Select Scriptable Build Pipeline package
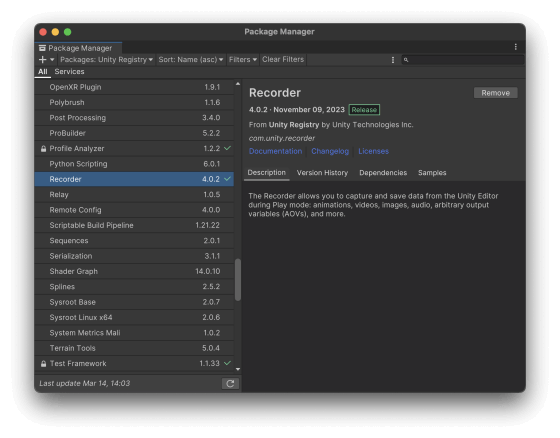This screenshot has width=560, height=438. click(134, 225)
